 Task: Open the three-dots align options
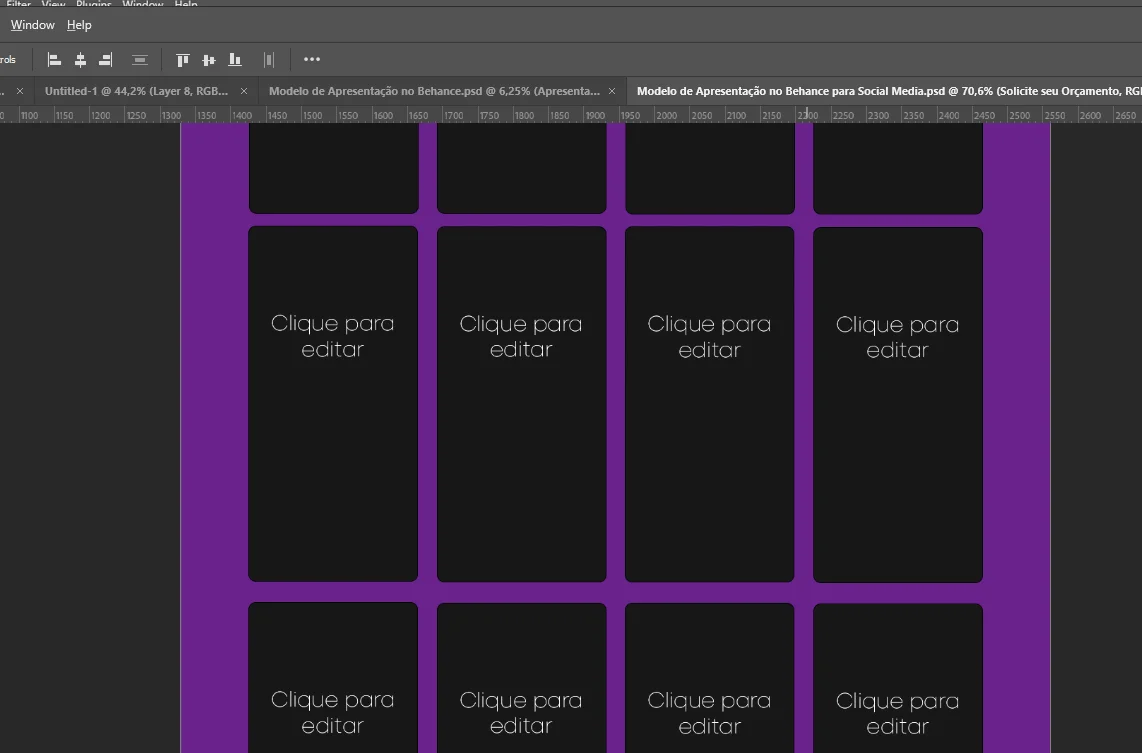pyautogui.click(x=312, y=60)
